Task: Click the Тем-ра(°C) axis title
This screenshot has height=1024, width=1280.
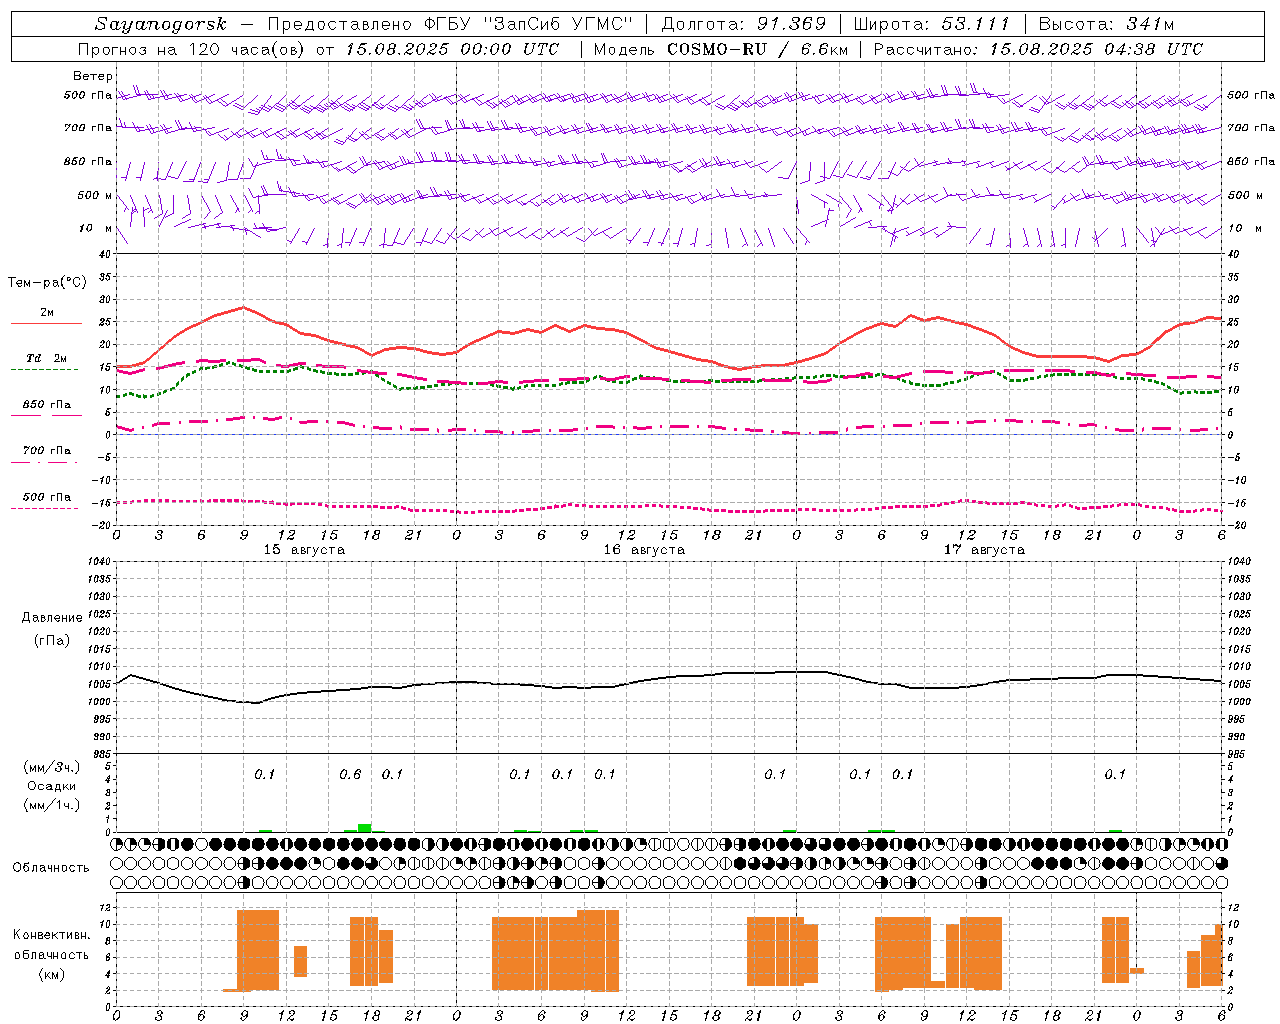Action: pos(47,283)
